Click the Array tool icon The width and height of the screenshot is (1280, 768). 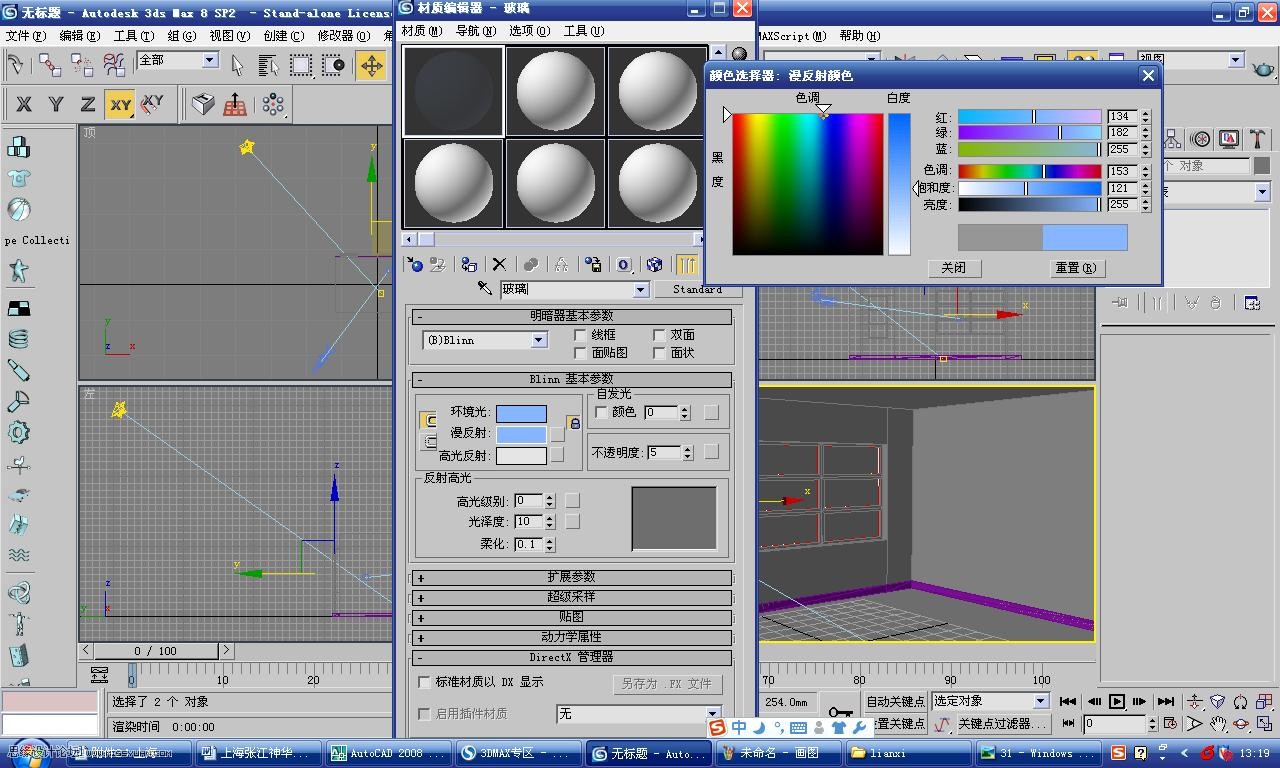272,104
